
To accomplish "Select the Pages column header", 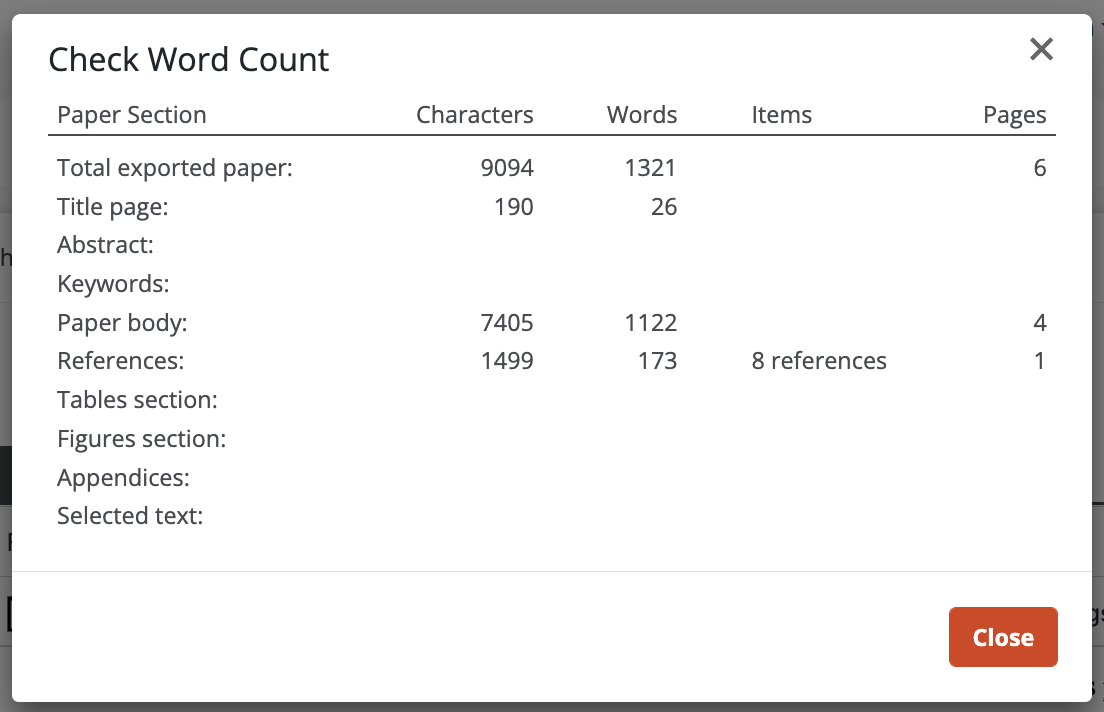I will coord(1014,115).
